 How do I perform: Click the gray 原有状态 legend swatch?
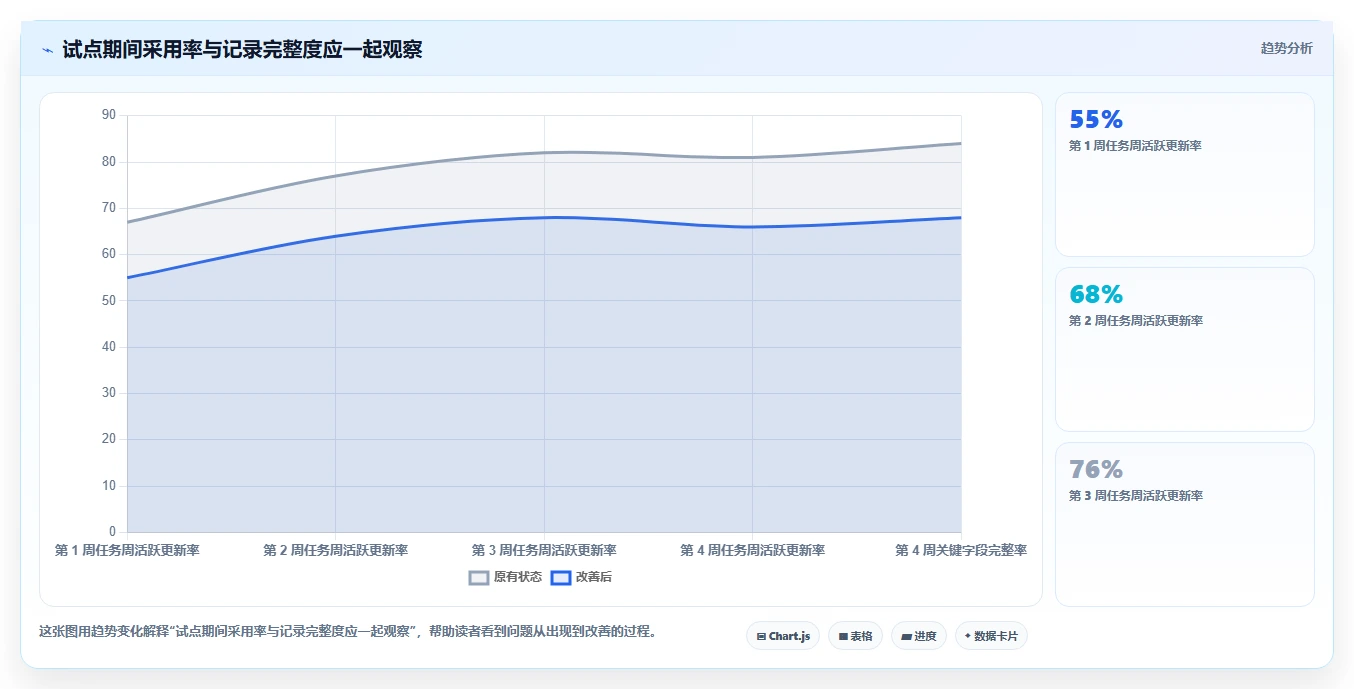(x=479, y=577)
